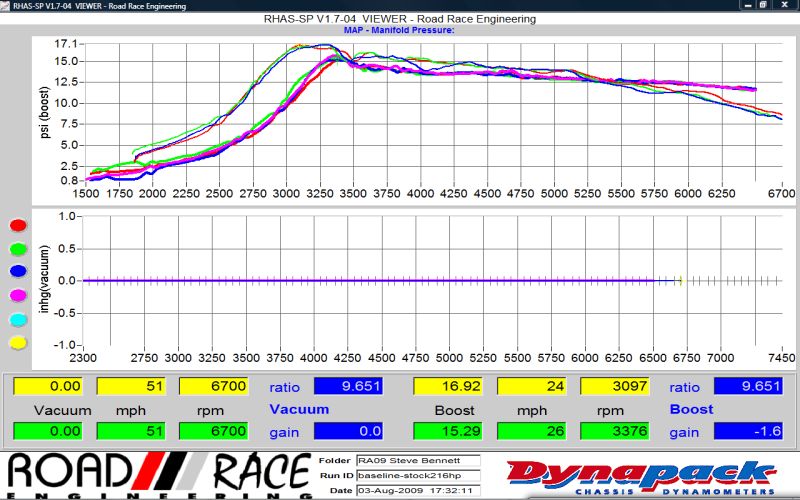Toggle the green run indicator circle
The height and width of the screenshot is (500, 800).
(15, 250)
